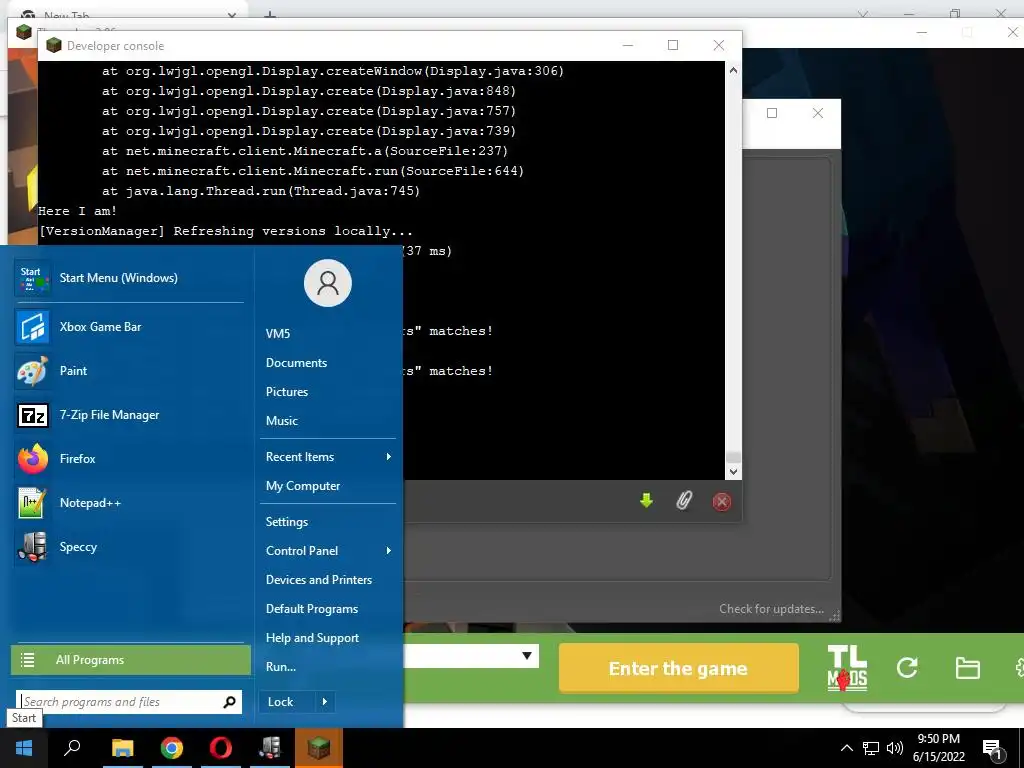This screenshot has height=768, width=1024.
Task: Open Settings from Start menu
Action: 287,522
